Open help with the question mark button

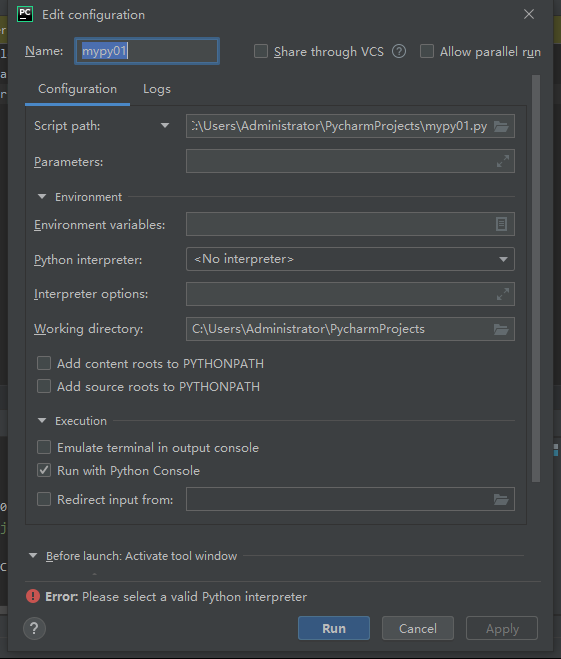tap(34, 628)
